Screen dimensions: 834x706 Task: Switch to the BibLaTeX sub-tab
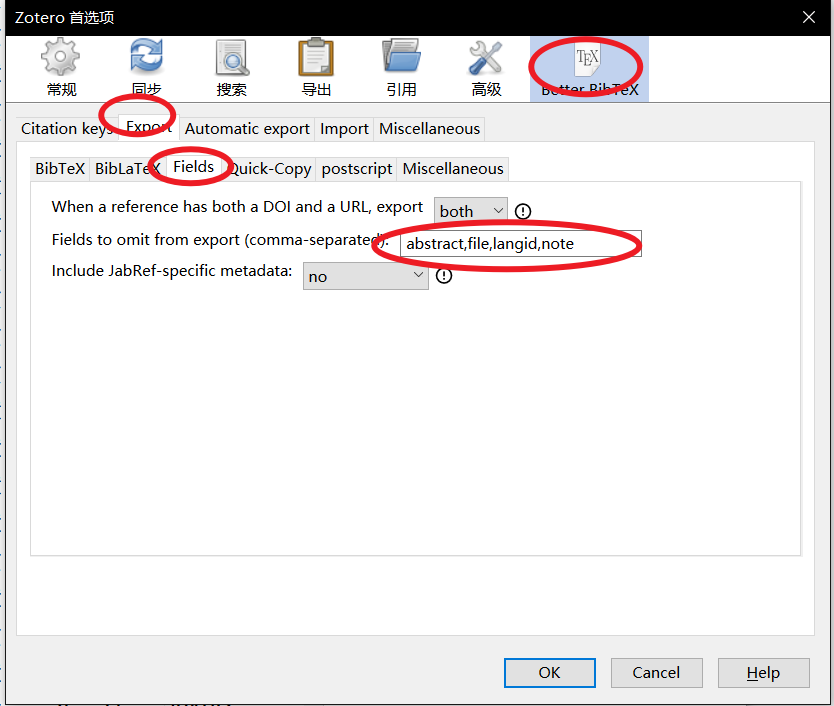pos(128,169)
